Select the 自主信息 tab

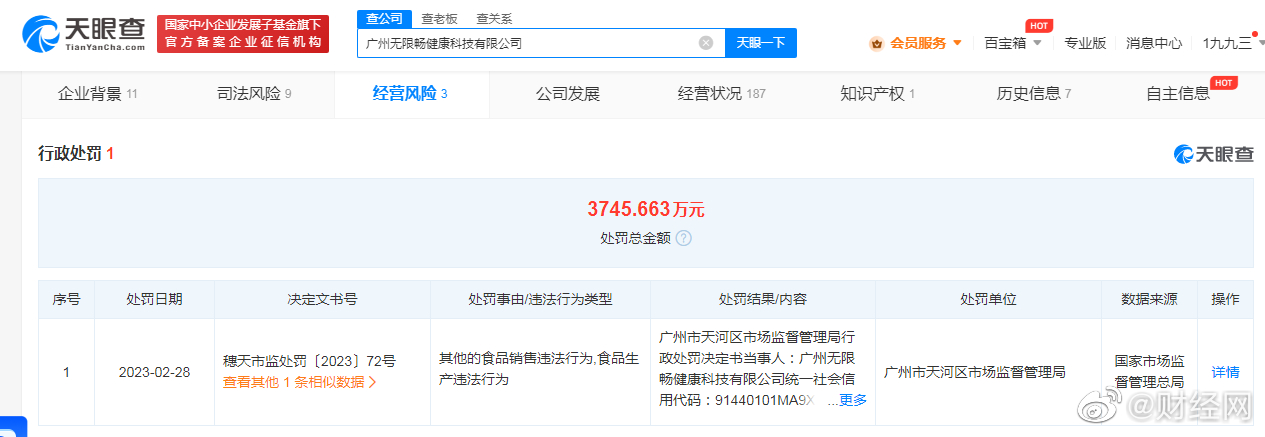(x=1178, y=94)
